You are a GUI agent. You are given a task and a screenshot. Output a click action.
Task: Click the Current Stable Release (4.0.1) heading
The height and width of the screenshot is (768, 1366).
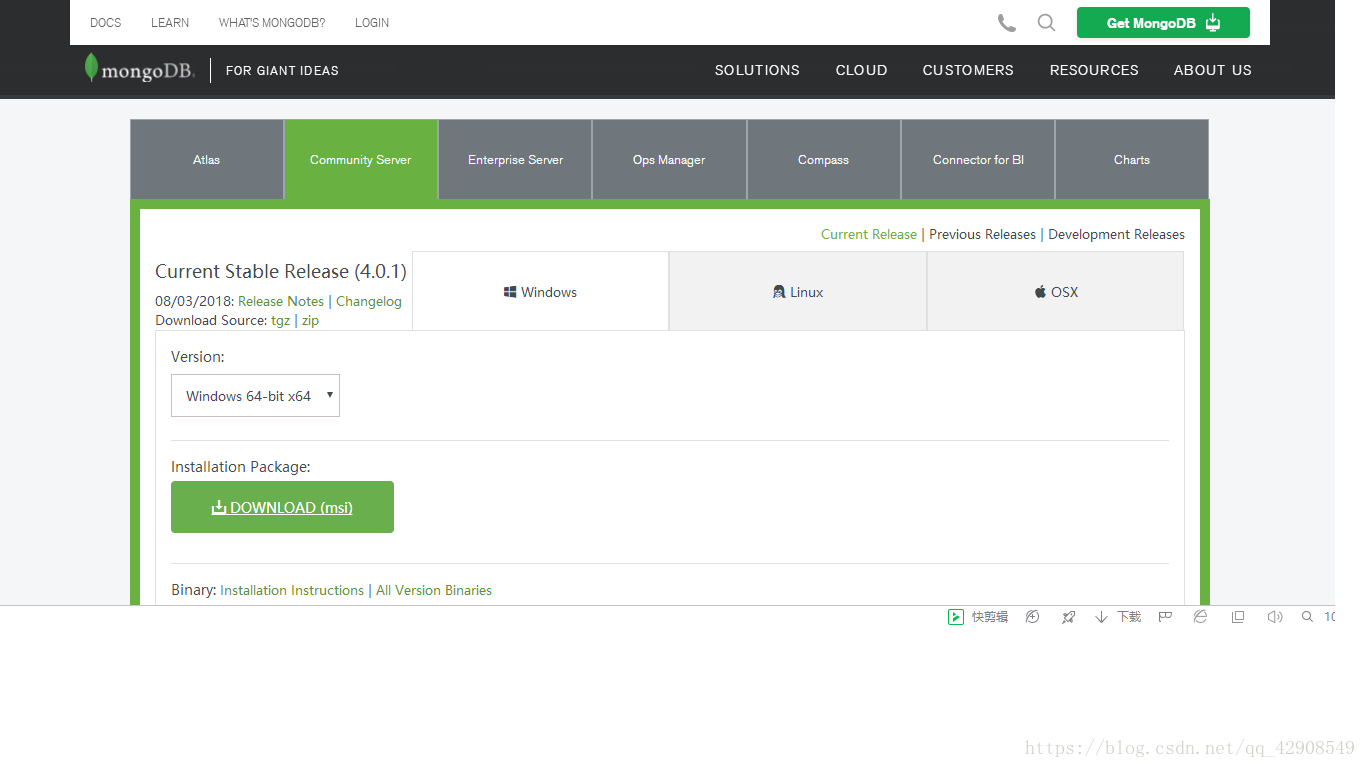point(281,271)
